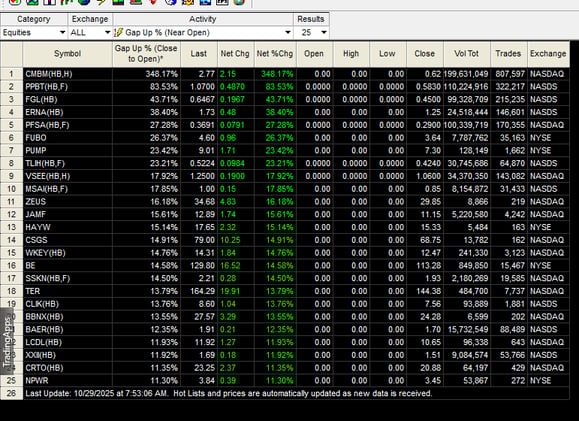Click the High column header

click(x=351, y=54)
